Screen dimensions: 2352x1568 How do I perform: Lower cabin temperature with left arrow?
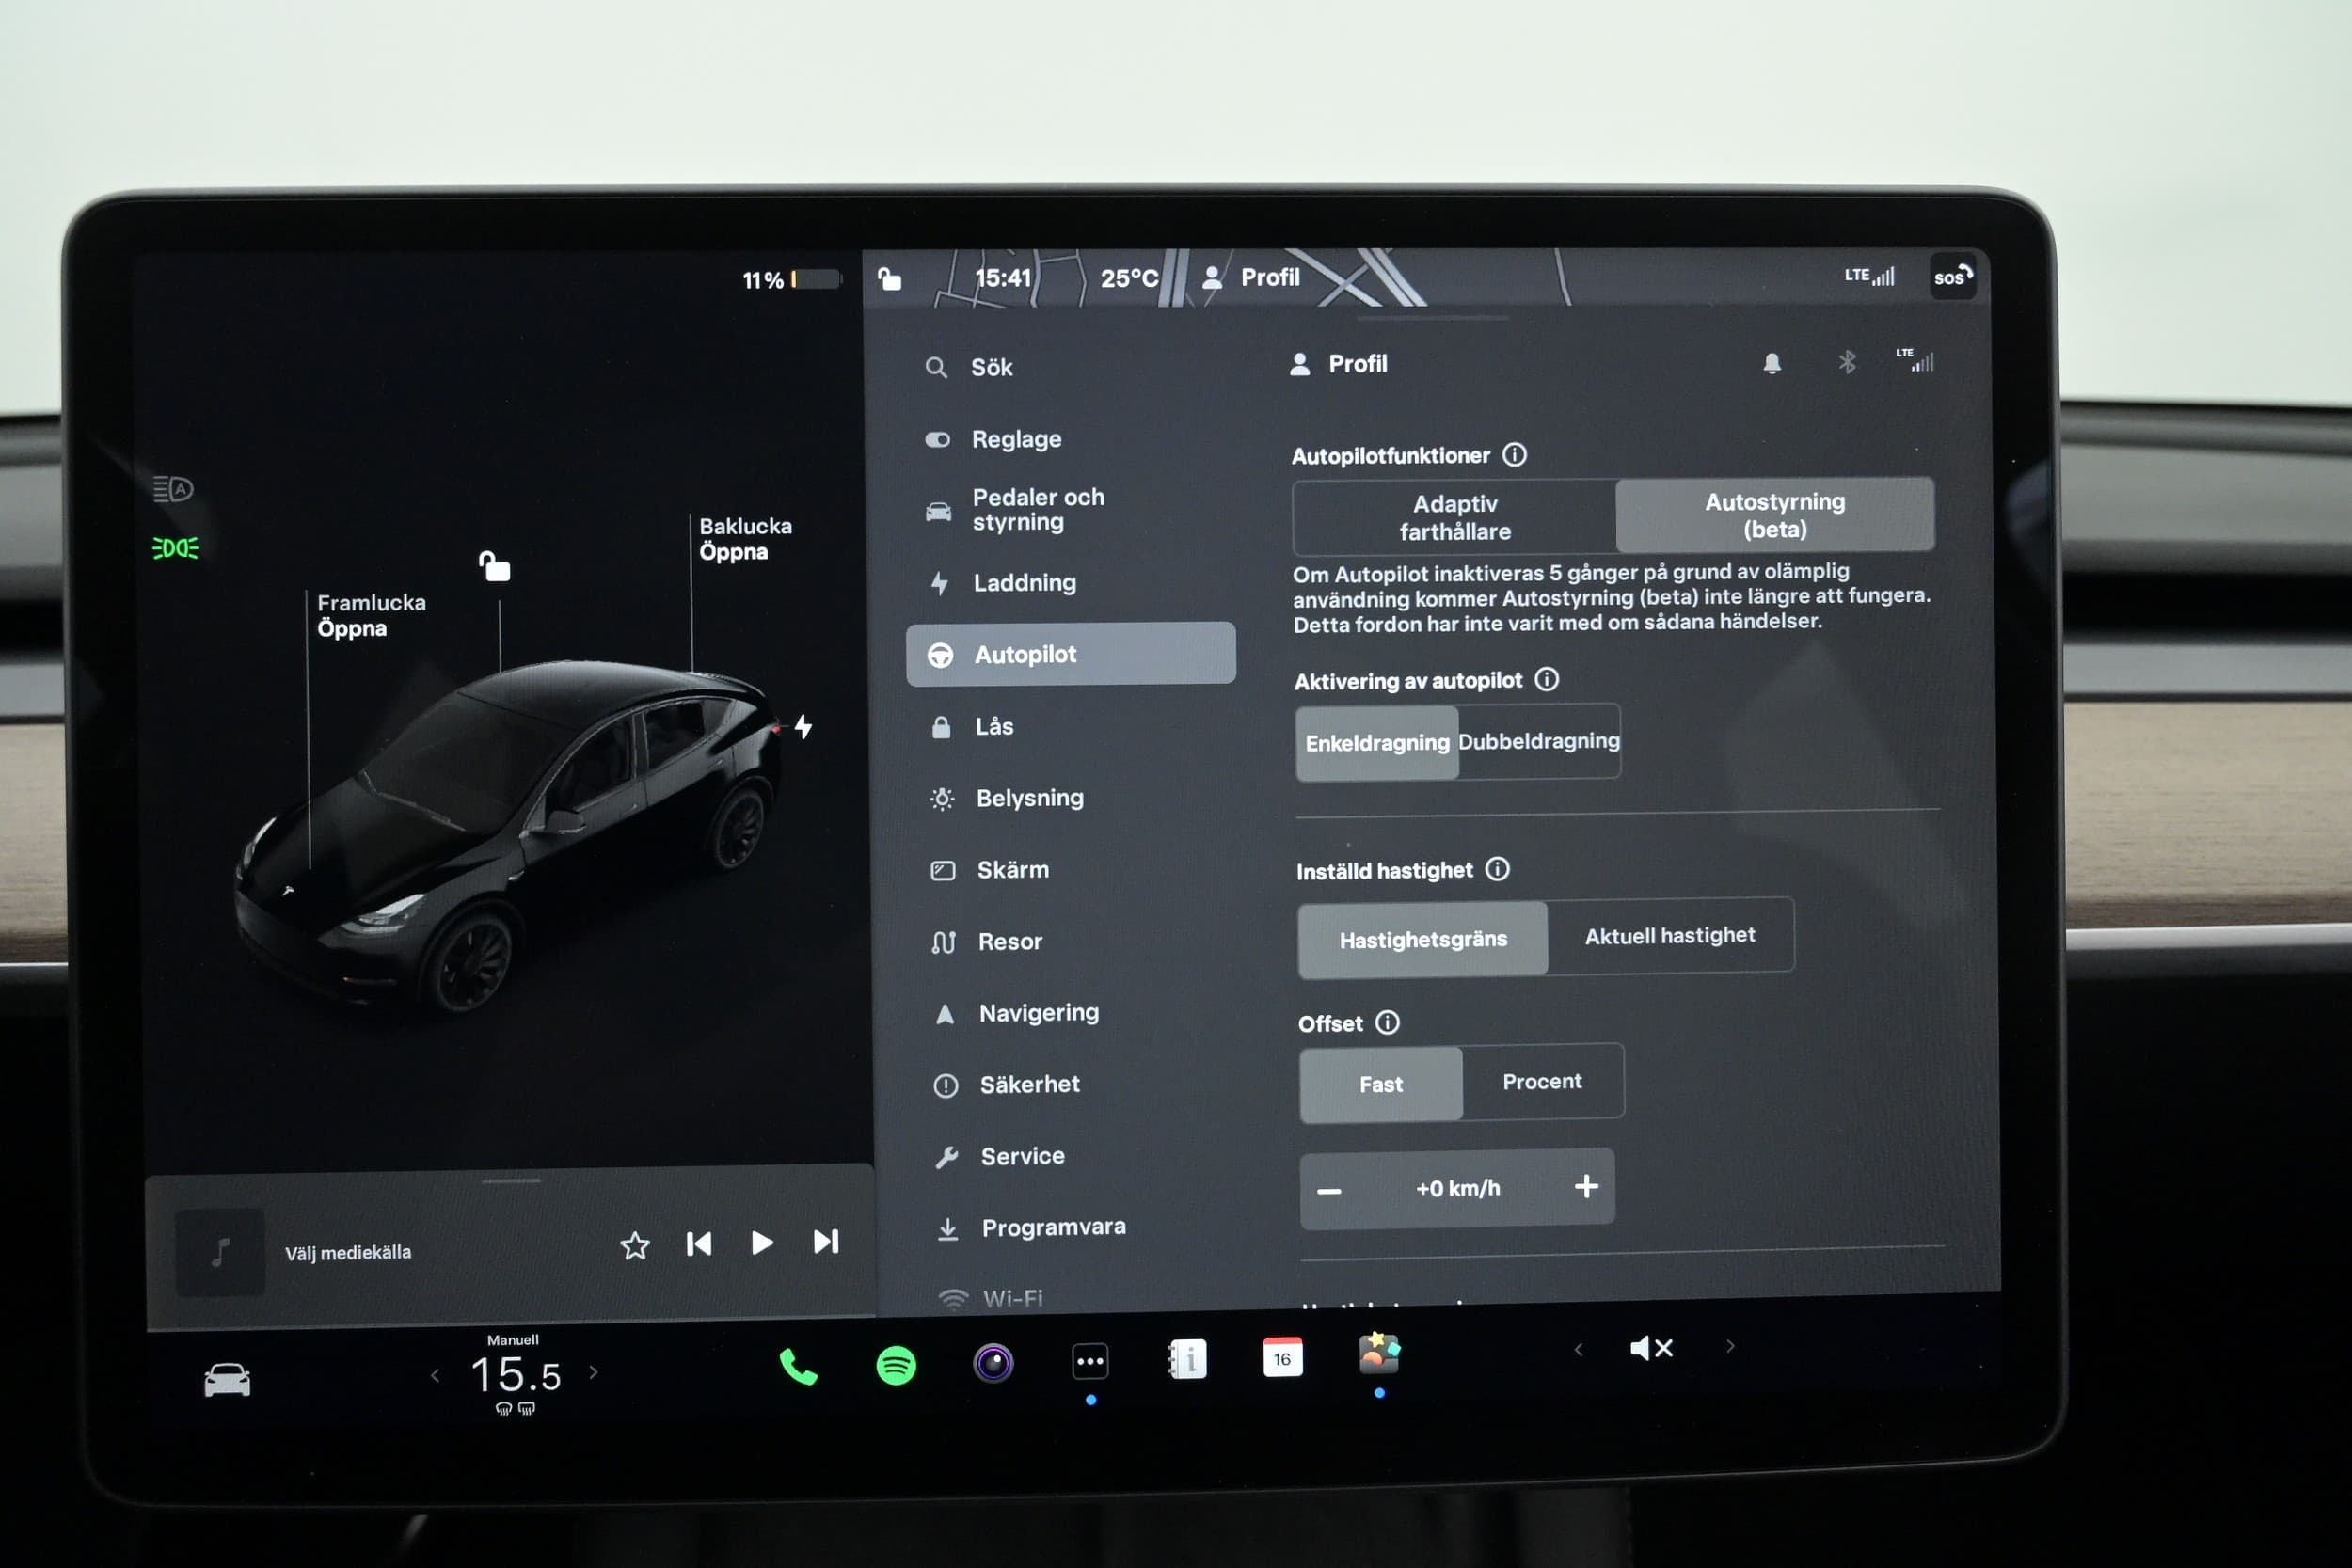click(435, 1376)
